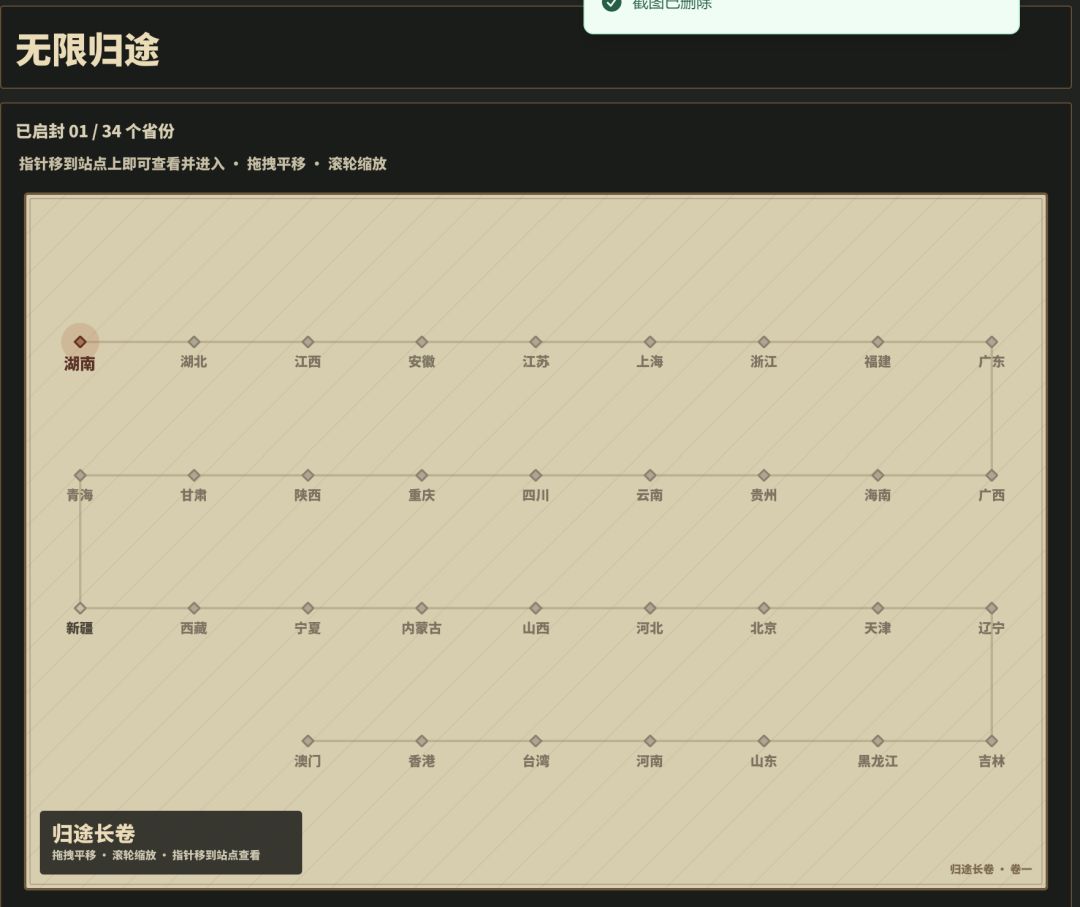Open the 青海 station diamond
1080x907 pixels.
tap(80, 475)
